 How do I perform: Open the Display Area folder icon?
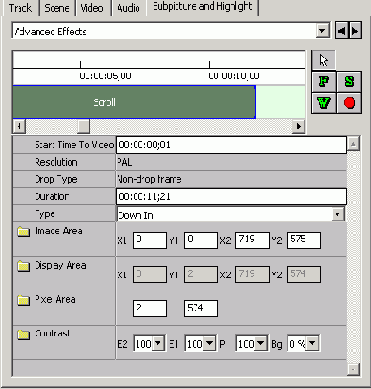point(24,266)
